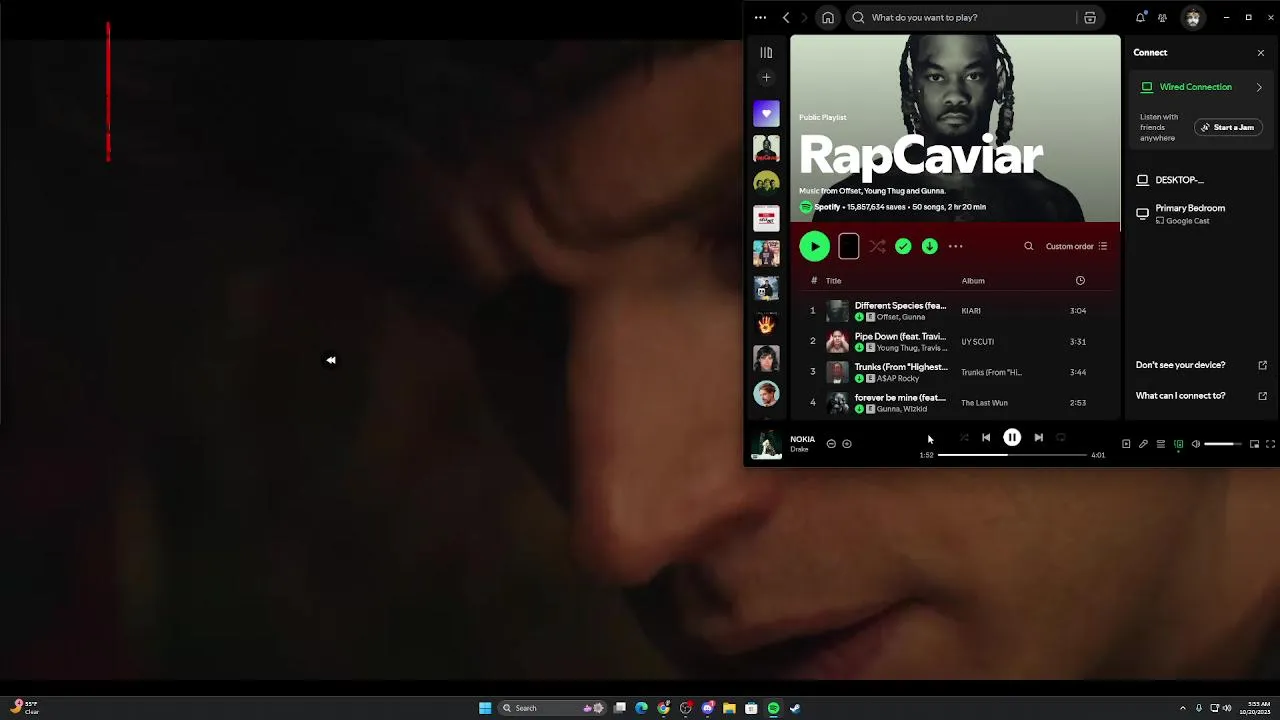Open the Browse icon in the search bar
The height and width of the screenshot is (720, 1280).
[1090, 17]
